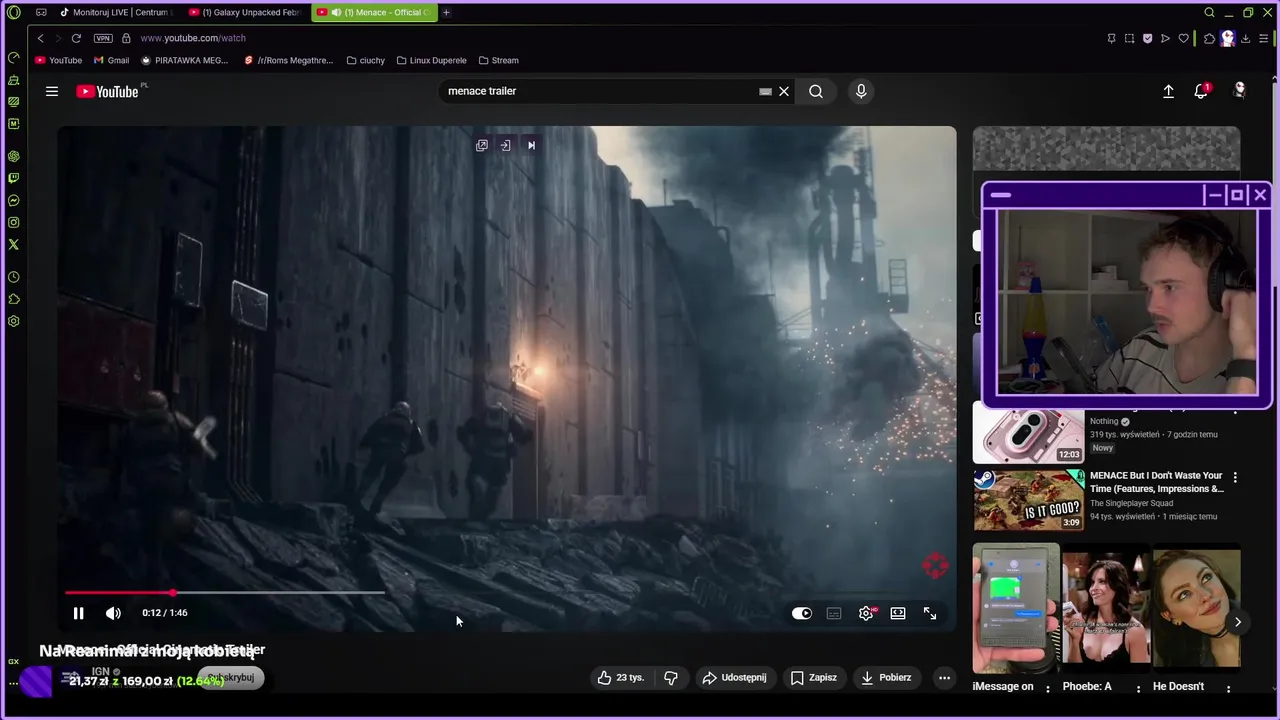Click the search field containing menace trailer

pos(599,91)
